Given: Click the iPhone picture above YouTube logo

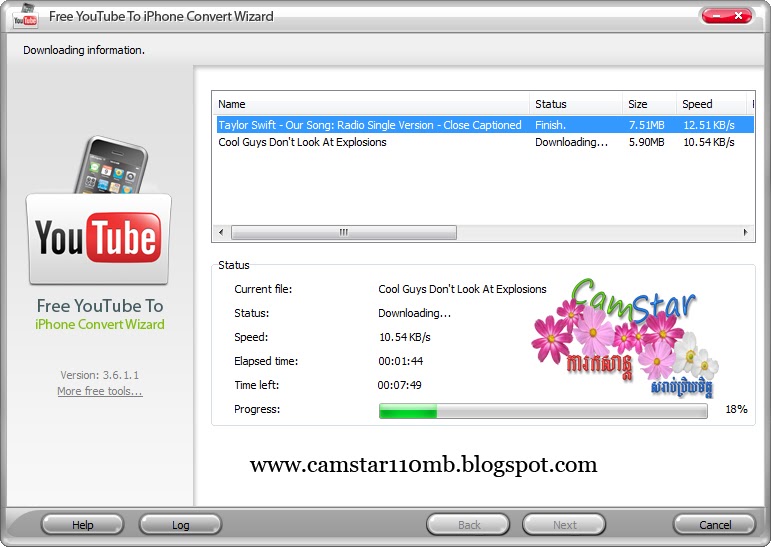Looking at the screenshot, I should tap(111, 165).
